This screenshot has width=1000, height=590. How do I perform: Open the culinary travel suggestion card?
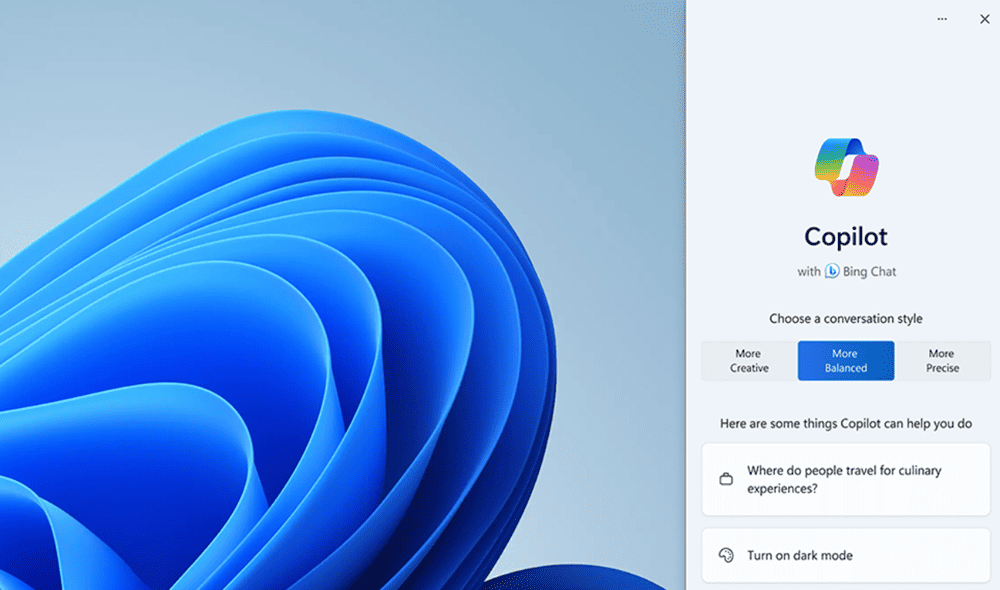(x=846, y=479)
